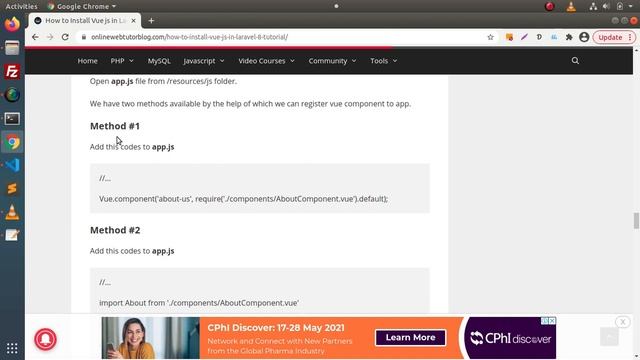
Task: Bookmark this page with the star
Action: (x=490, y=37)
